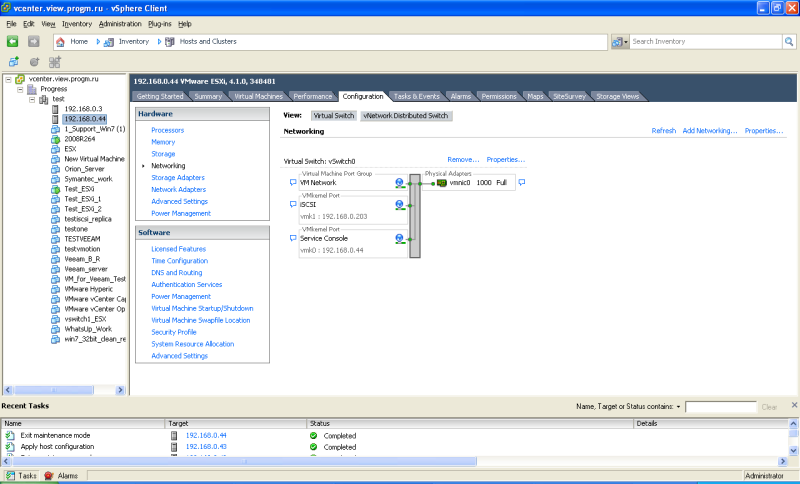Switch to the Performance tab
Viewport: 800px width, 484px height.
(x=313, y=96)
